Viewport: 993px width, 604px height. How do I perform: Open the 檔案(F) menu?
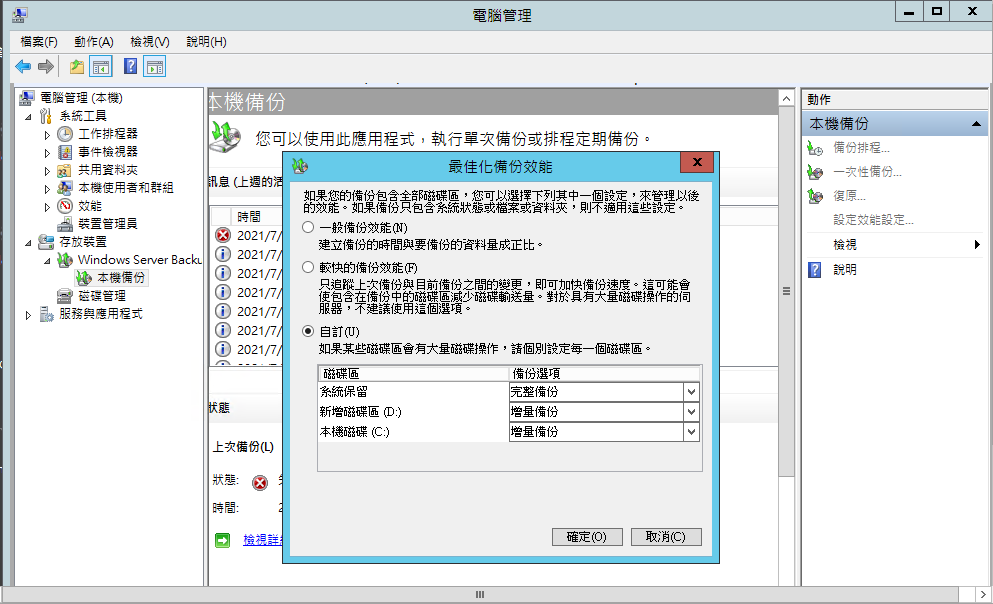pos(39,42)
